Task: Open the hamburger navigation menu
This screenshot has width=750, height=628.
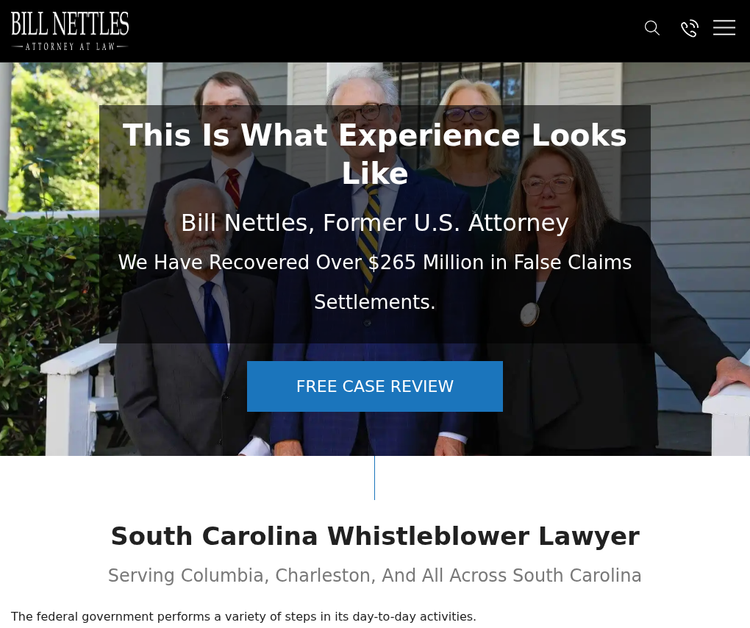Action: tap(724, 28)
